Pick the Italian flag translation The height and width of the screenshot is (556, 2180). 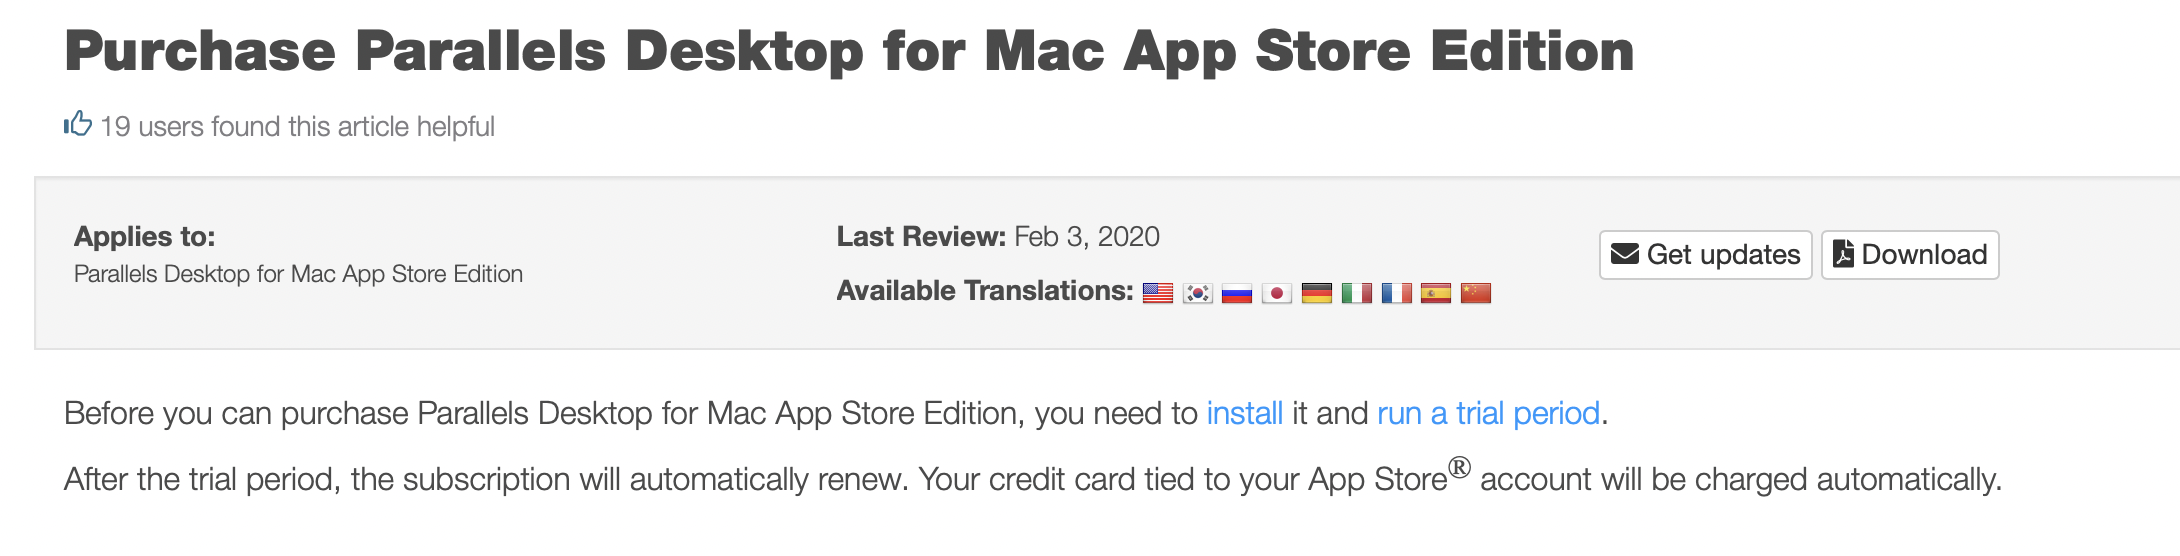click(x=1356, y=293)
